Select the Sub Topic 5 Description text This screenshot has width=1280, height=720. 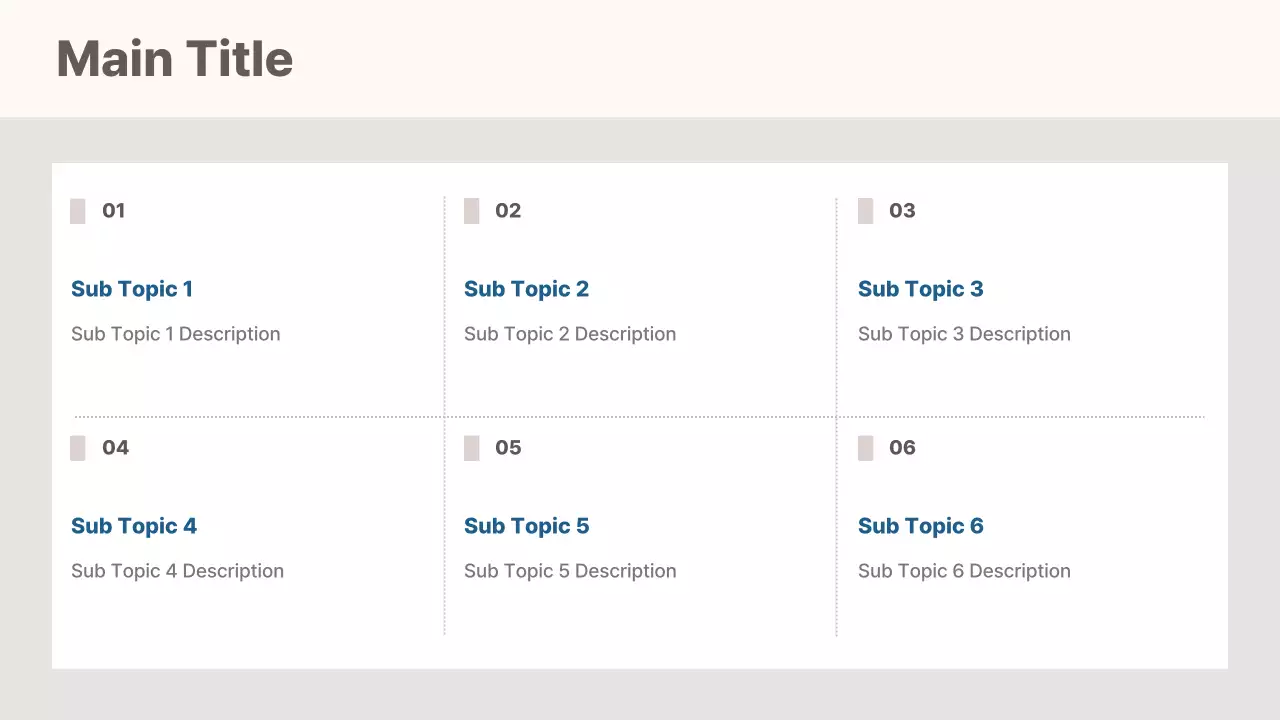tap(570, 571)
